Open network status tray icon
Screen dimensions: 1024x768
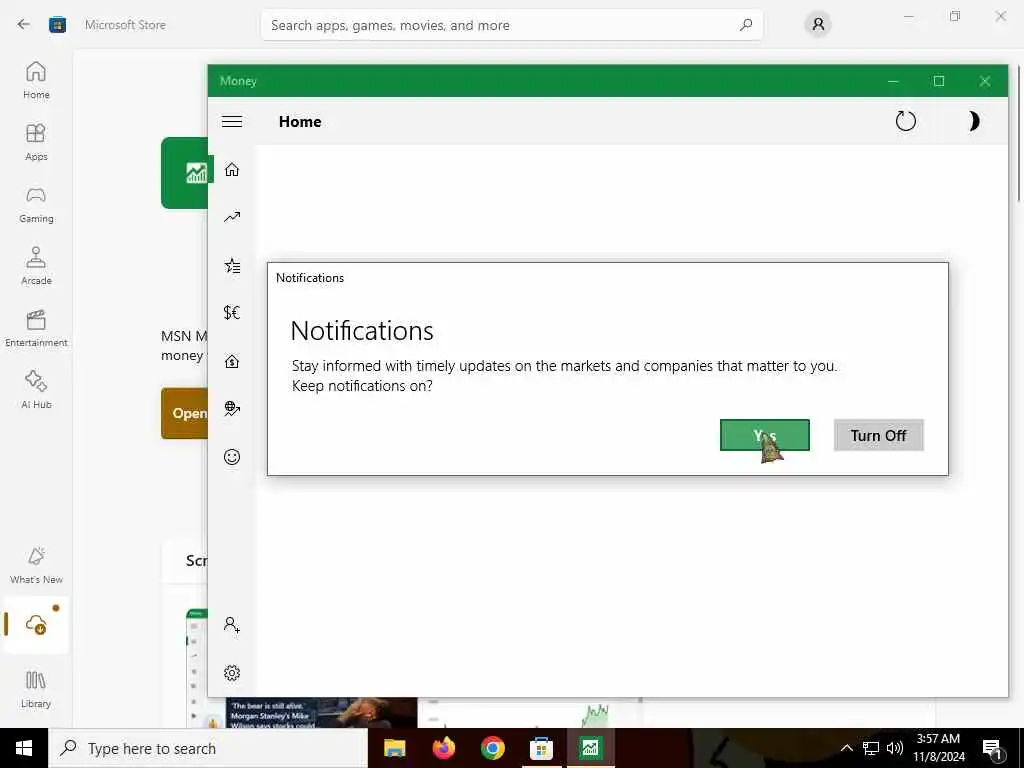coord(871,748)
